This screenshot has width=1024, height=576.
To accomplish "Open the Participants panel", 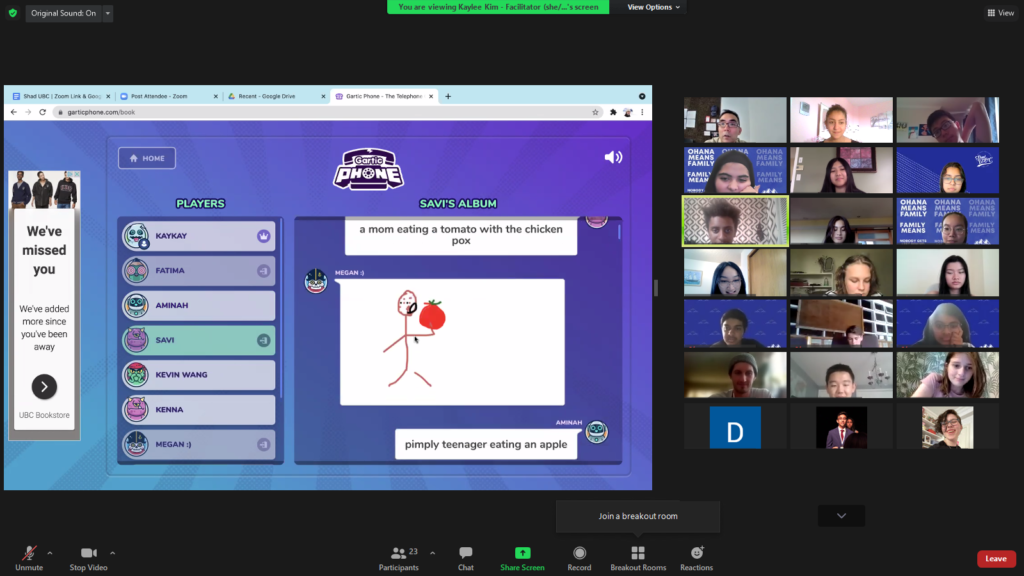I will (x=398, y=558).
